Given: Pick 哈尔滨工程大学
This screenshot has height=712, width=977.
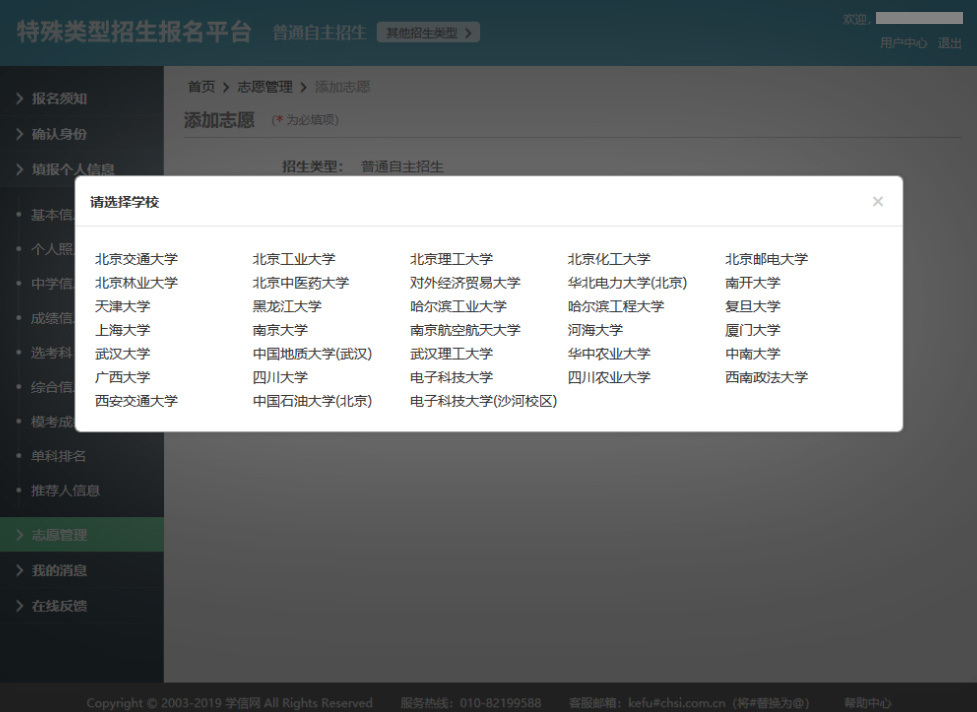Looking at the screenshot, I should click(616, 306).
